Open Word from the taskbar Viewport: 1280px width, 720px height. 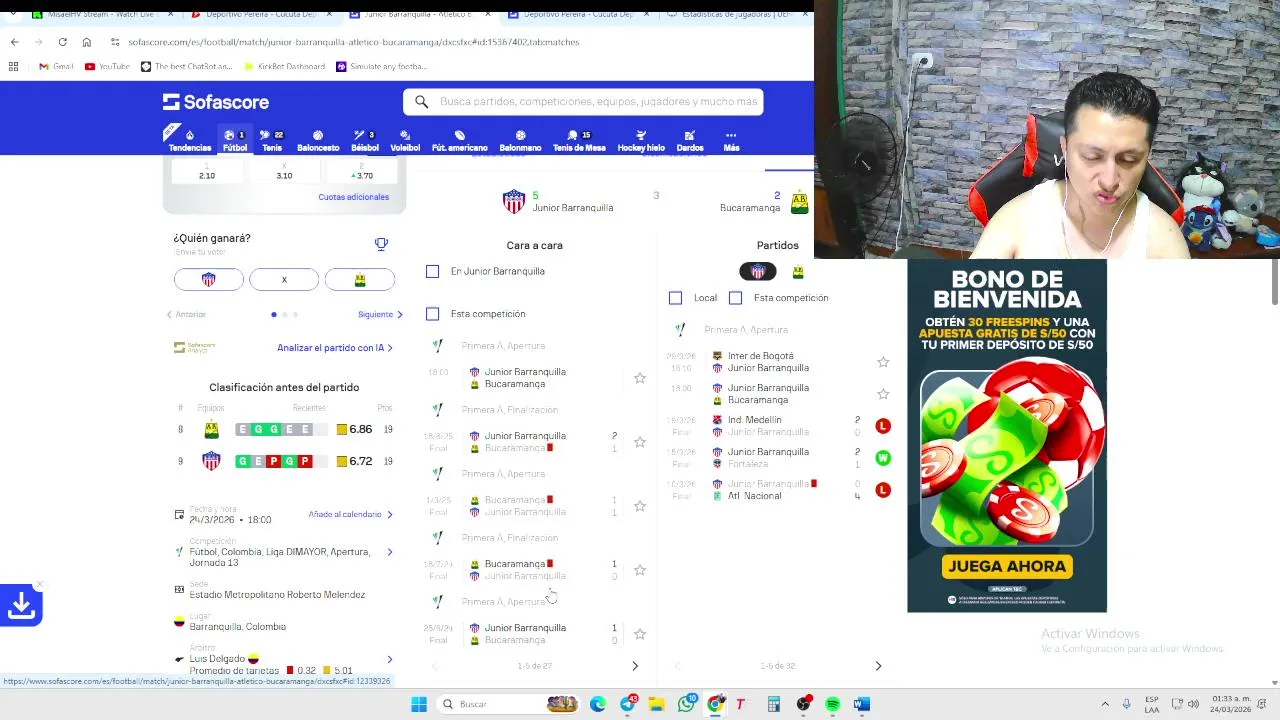(x=861, y=704)
